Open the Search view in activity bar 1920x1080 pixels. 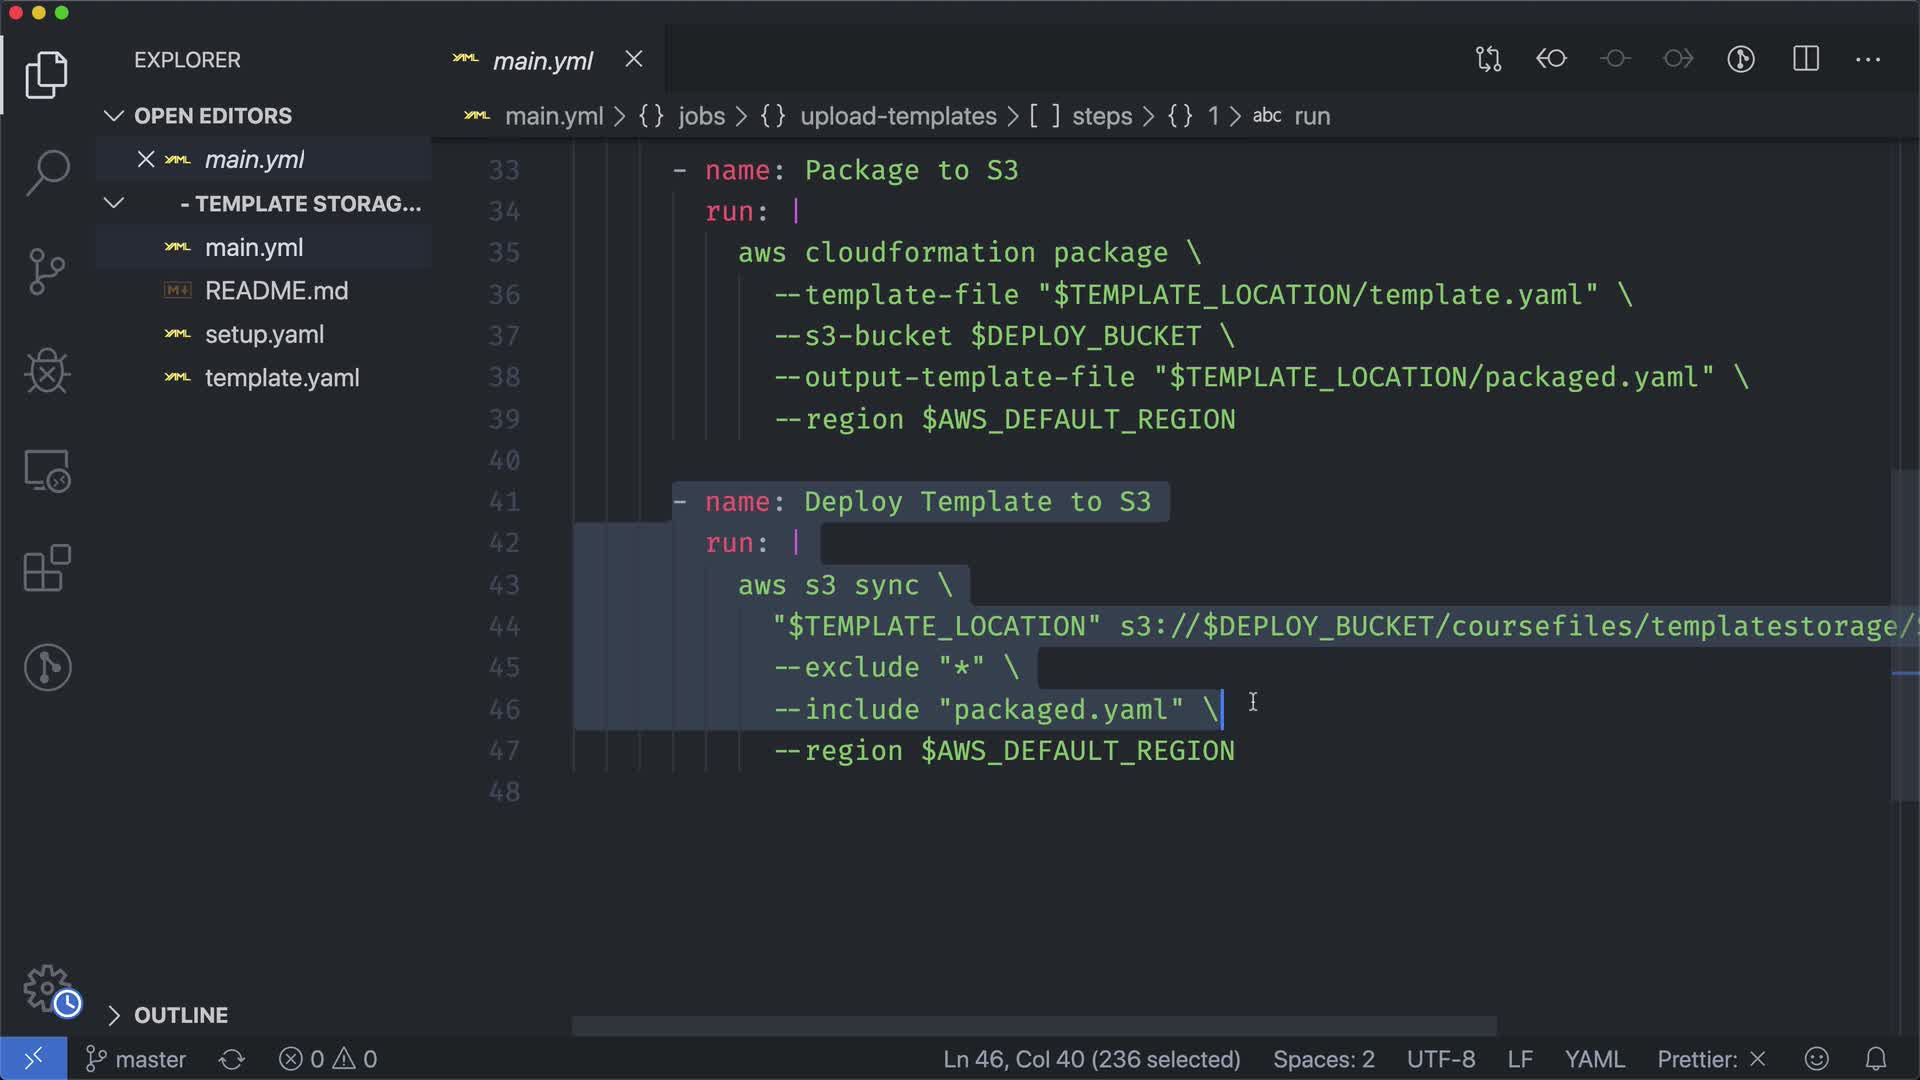(x=47, y=172)
